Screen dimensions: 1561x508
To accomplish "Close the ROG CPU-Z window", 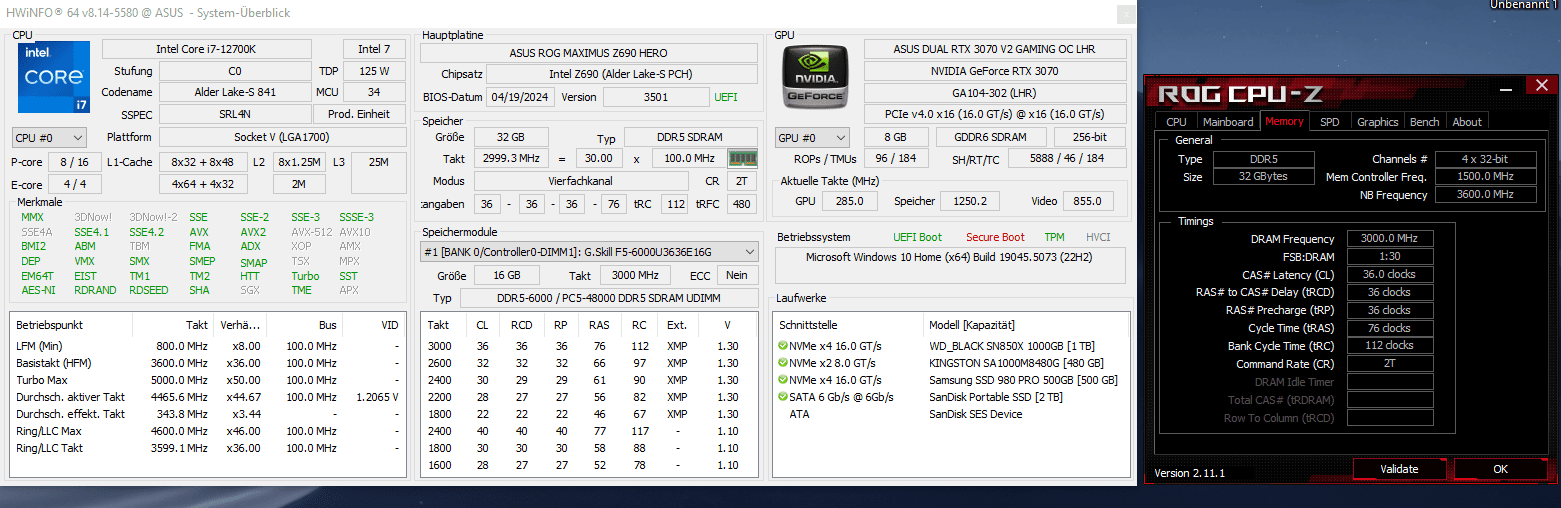I will (1539, 86).
